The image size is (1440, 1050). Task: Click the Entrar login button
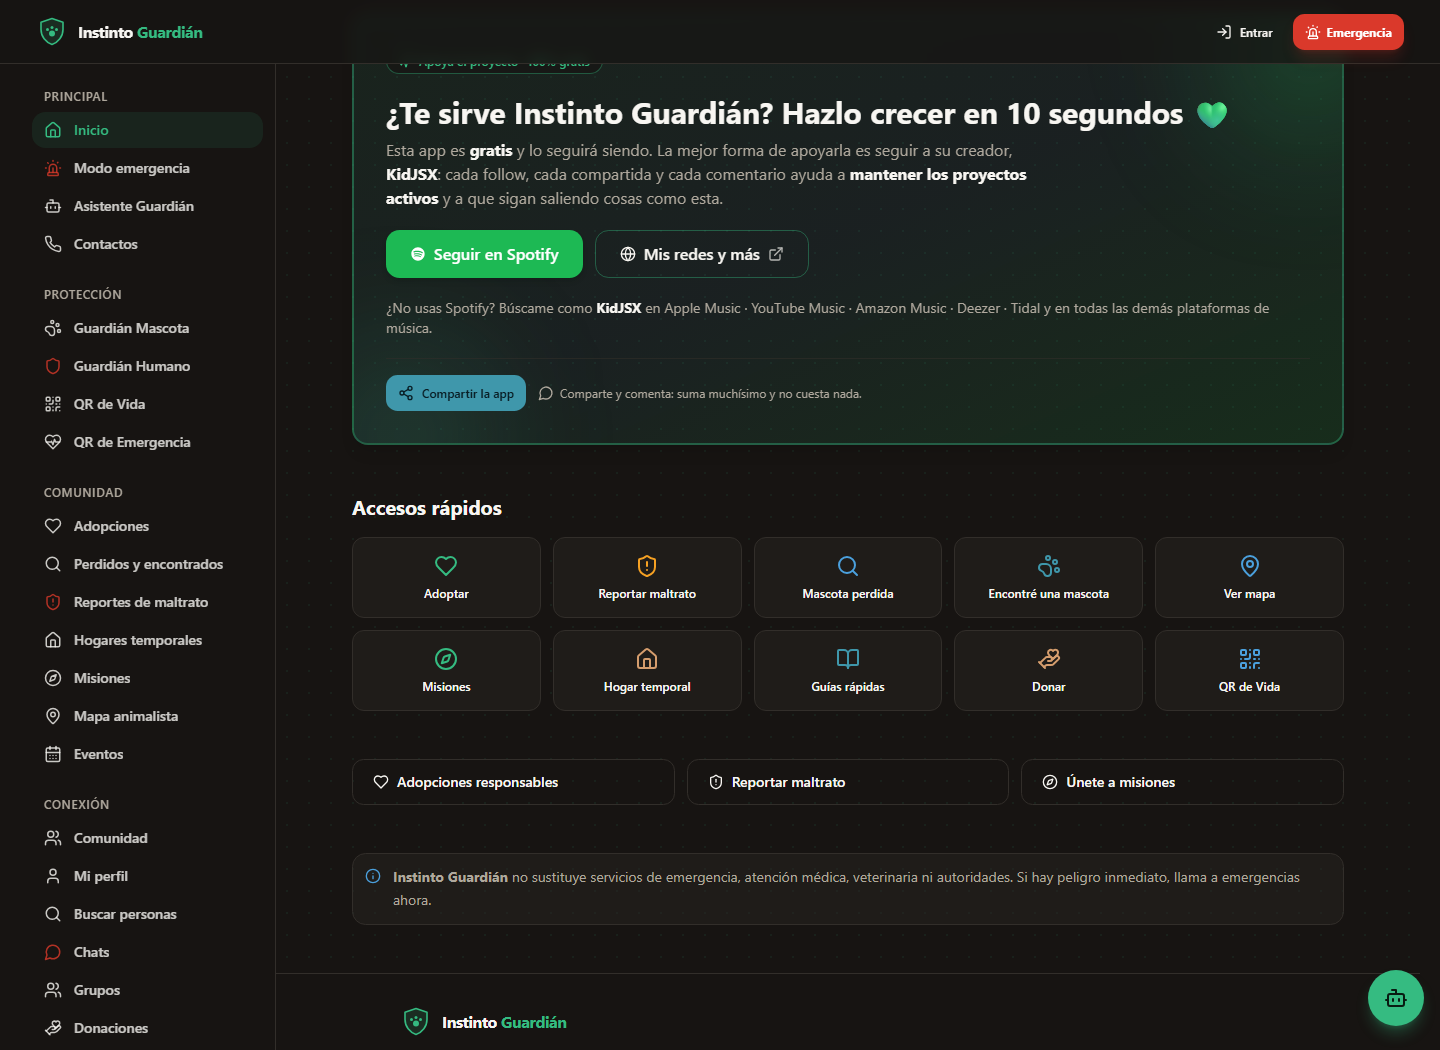click(1245, 32)
